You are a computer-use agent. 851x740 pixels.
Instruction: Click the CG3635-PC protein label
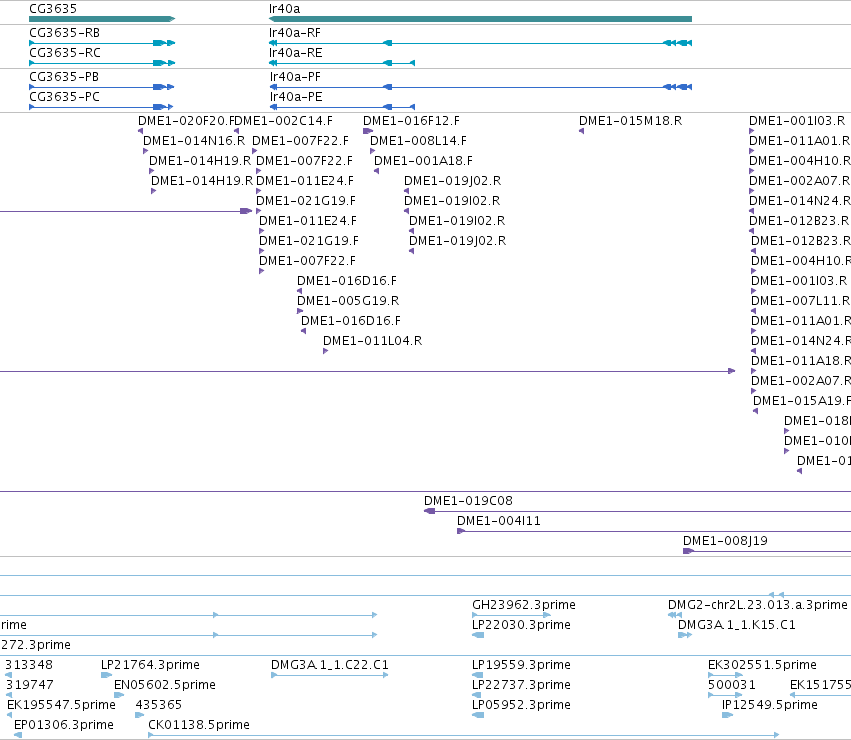pyautogui.click(x=65, y=97)
